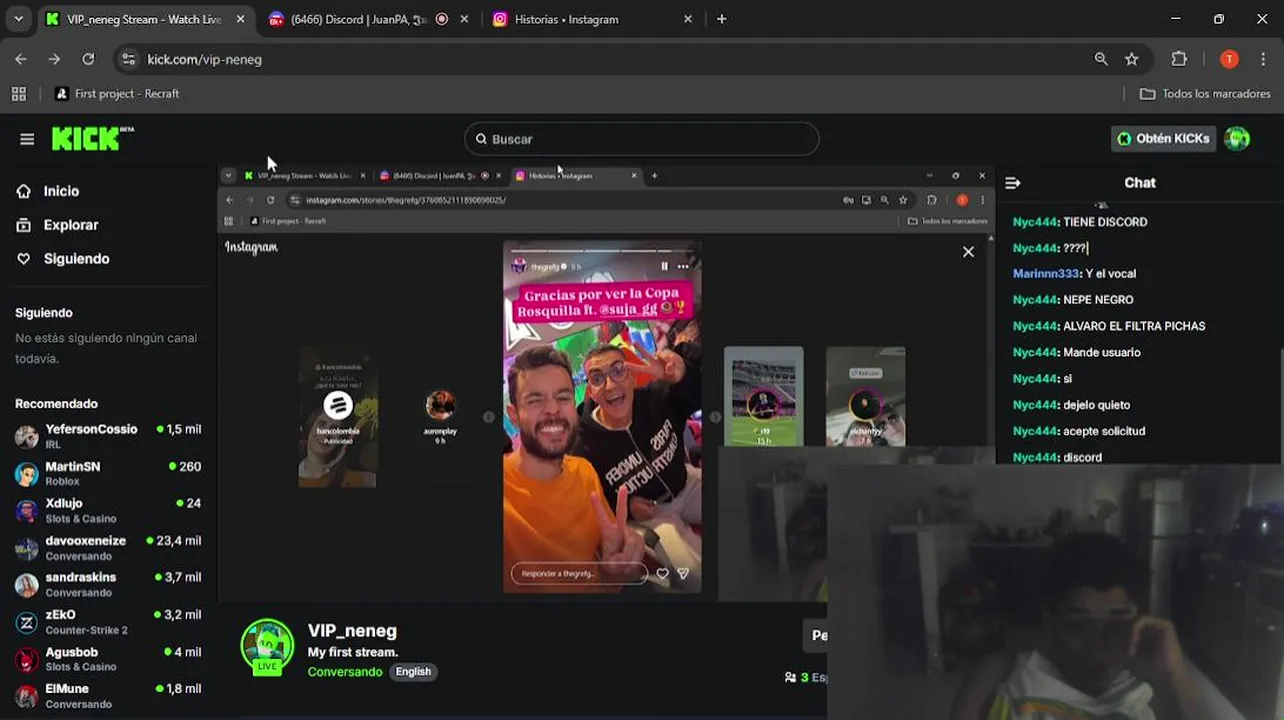Select the VIP_neneg Stream tab

click(x=146, y=19)
